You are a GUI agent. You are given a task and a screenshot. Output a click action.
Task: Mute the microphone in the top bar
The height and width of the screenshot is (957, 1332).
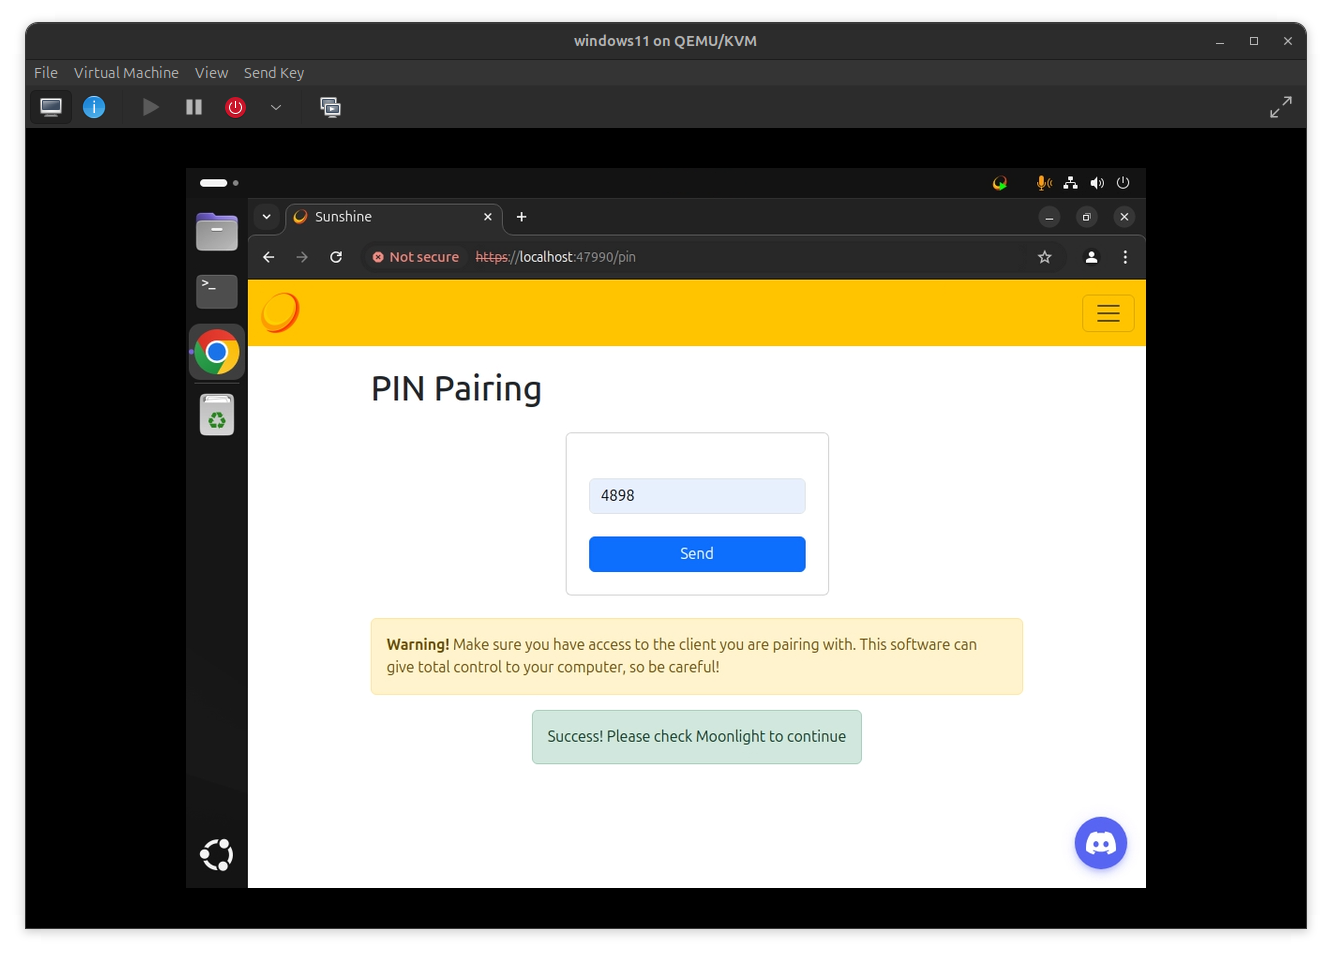point(1042,182)
